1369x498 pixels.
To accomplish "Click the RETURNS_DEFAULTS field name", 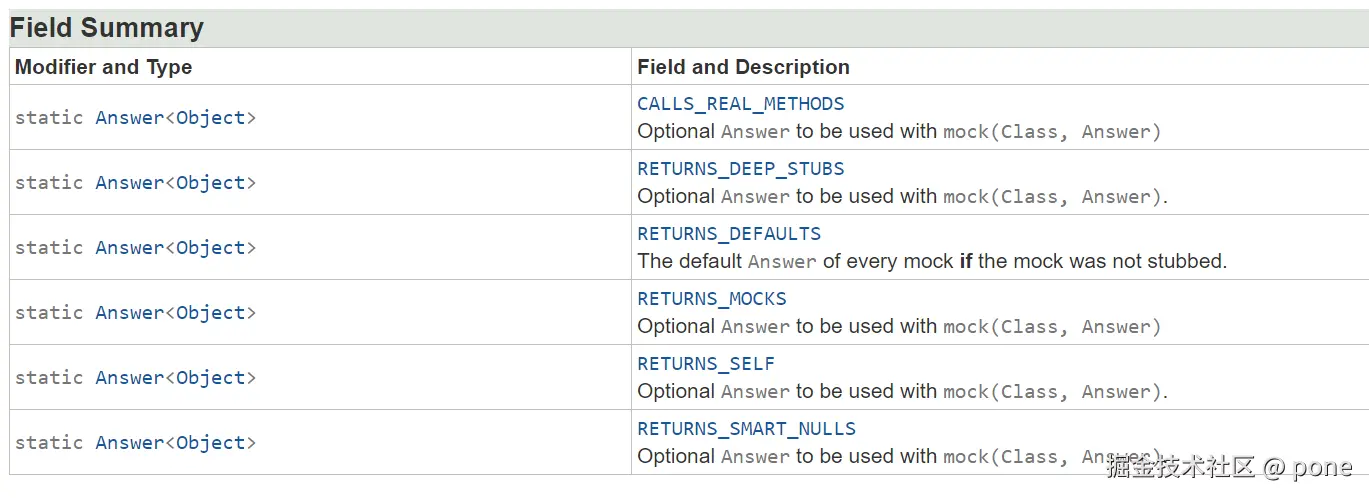I will tap(729, 234).
